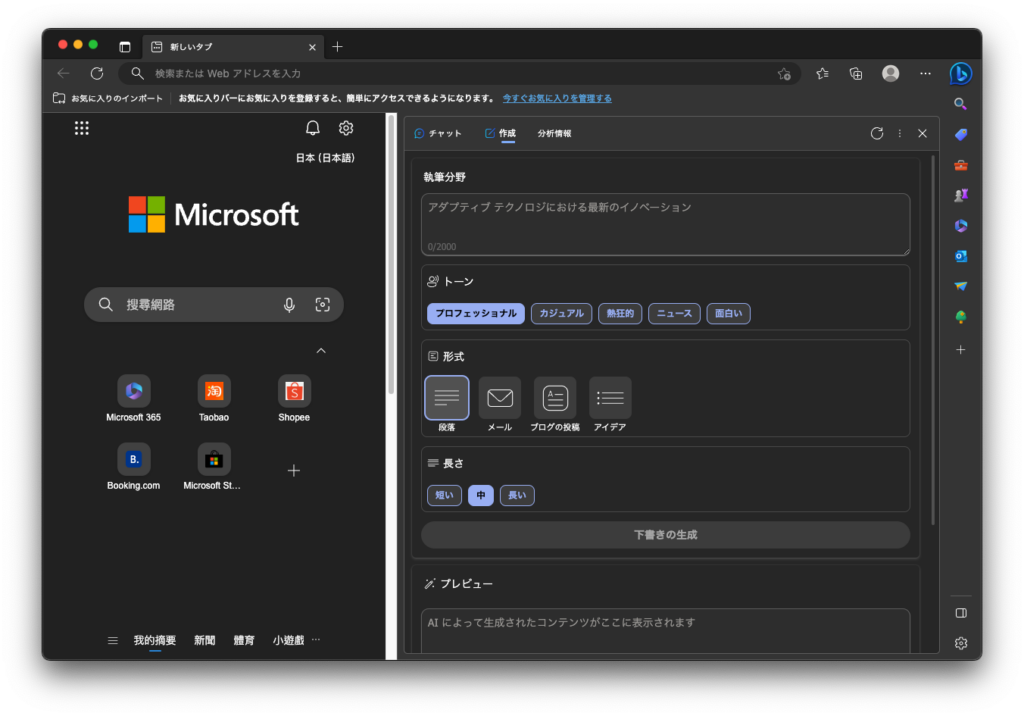Viewport: 1024px width, 716px height.
Task: Click the browser refresh button
Action: 97,73
